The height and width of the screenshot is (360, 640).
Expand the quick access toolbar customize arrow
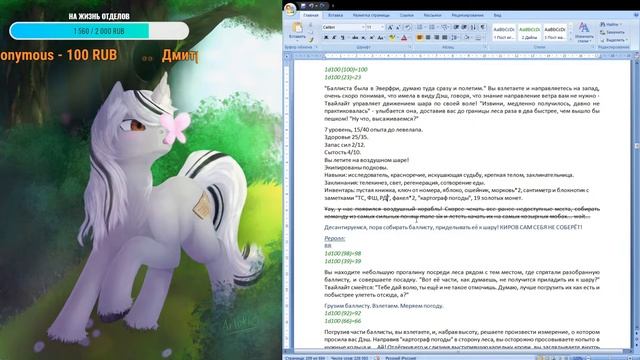click(333, 6)
